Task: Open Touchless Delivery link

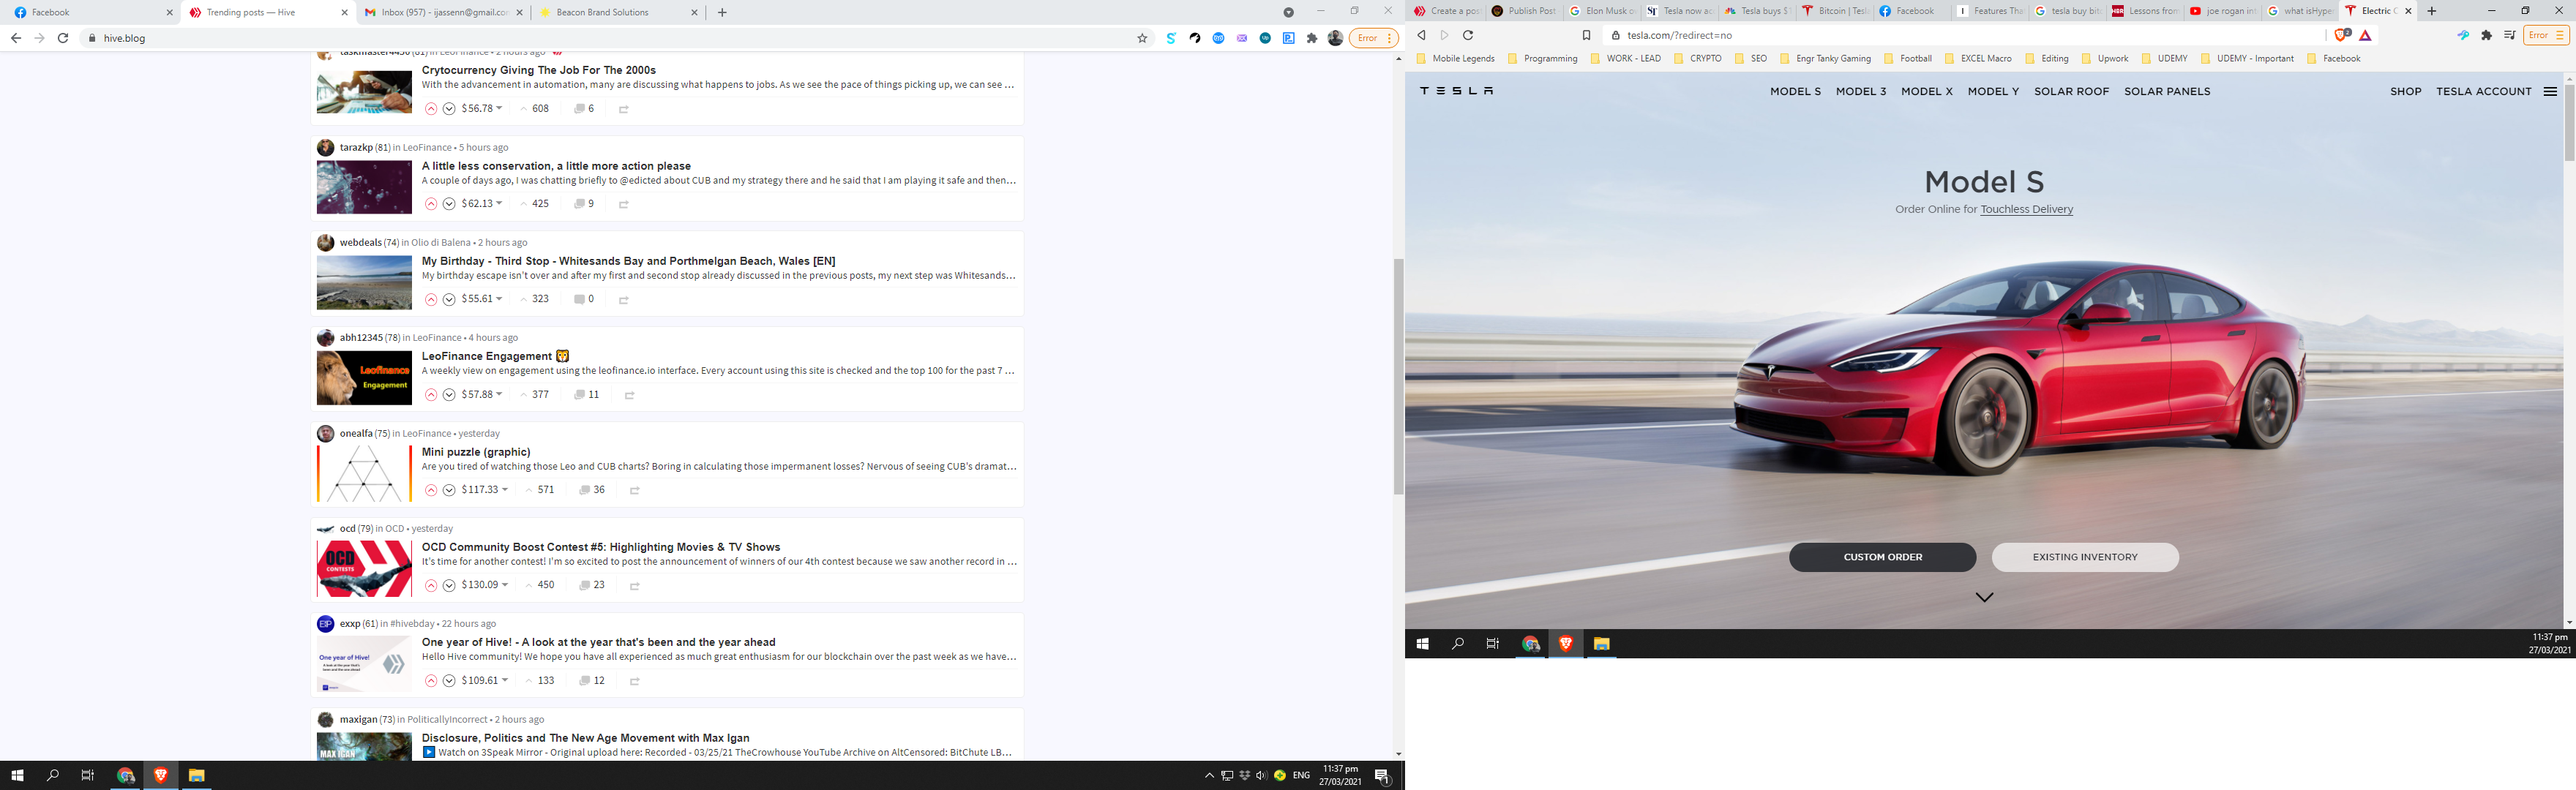Action: (2026, 210)
